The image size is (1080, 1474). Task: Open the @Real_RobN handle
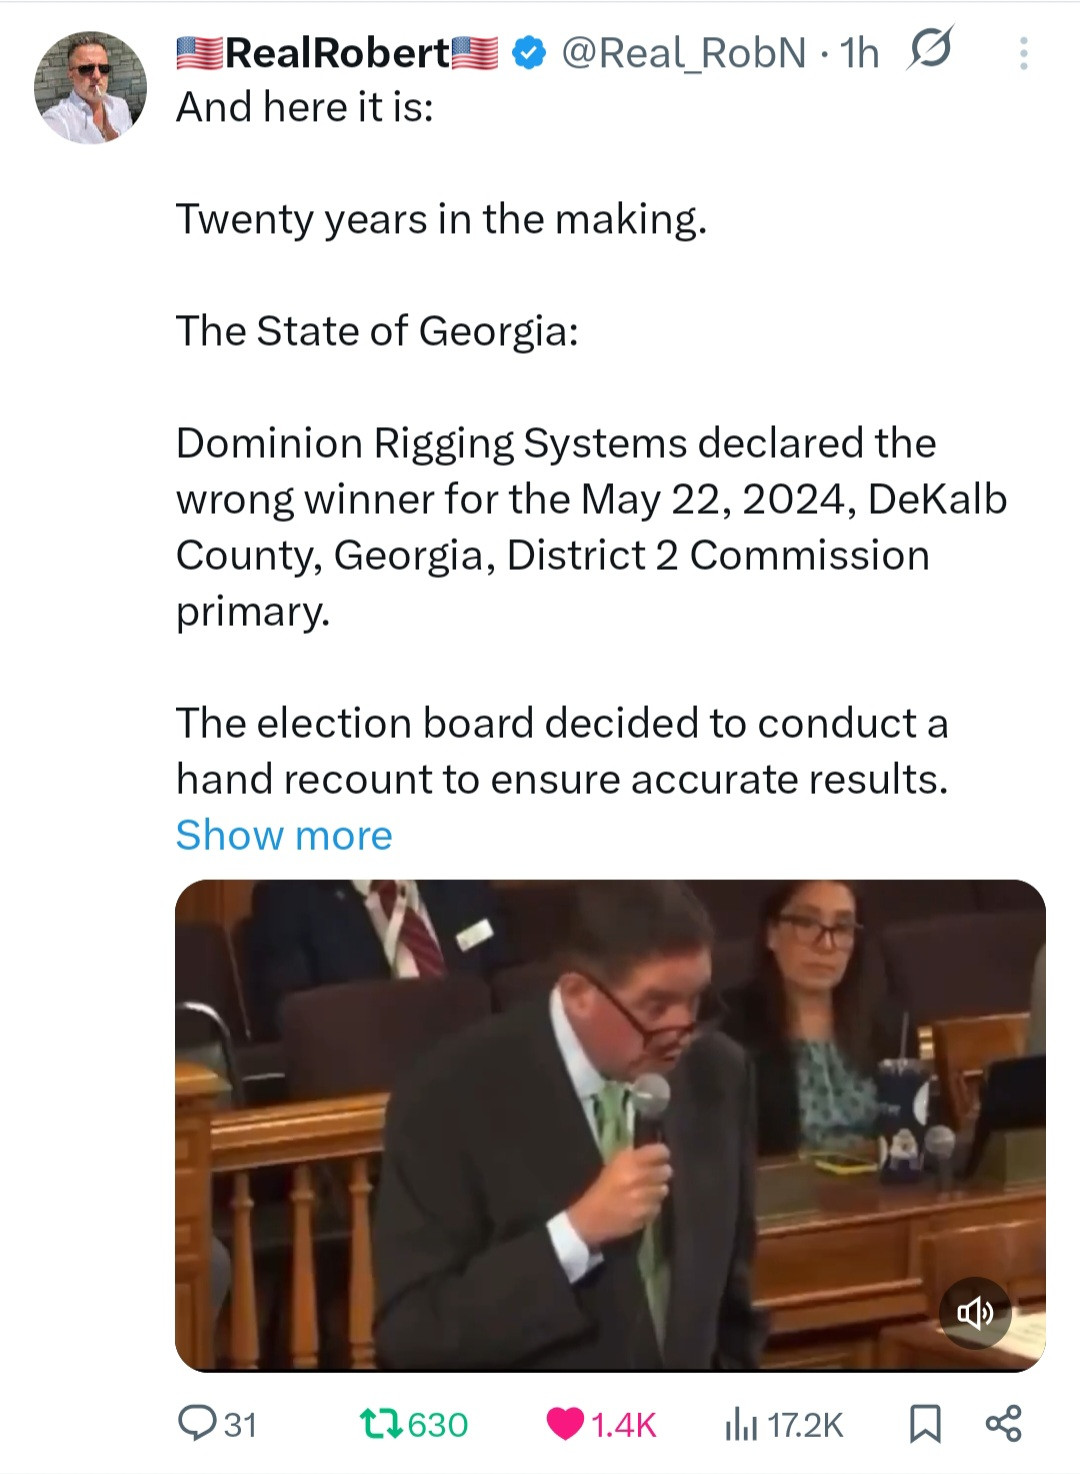click(x=684, y=53)
